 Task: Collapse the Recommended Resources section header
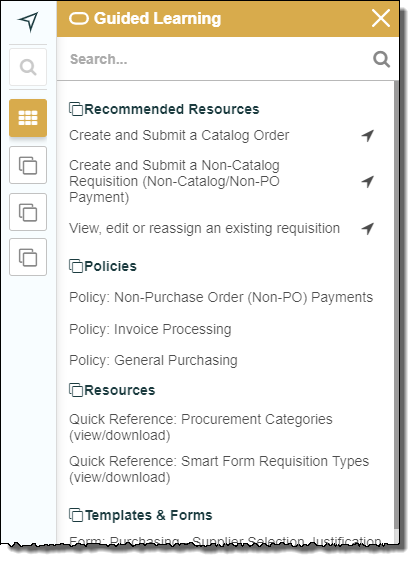tap(164, 109)
